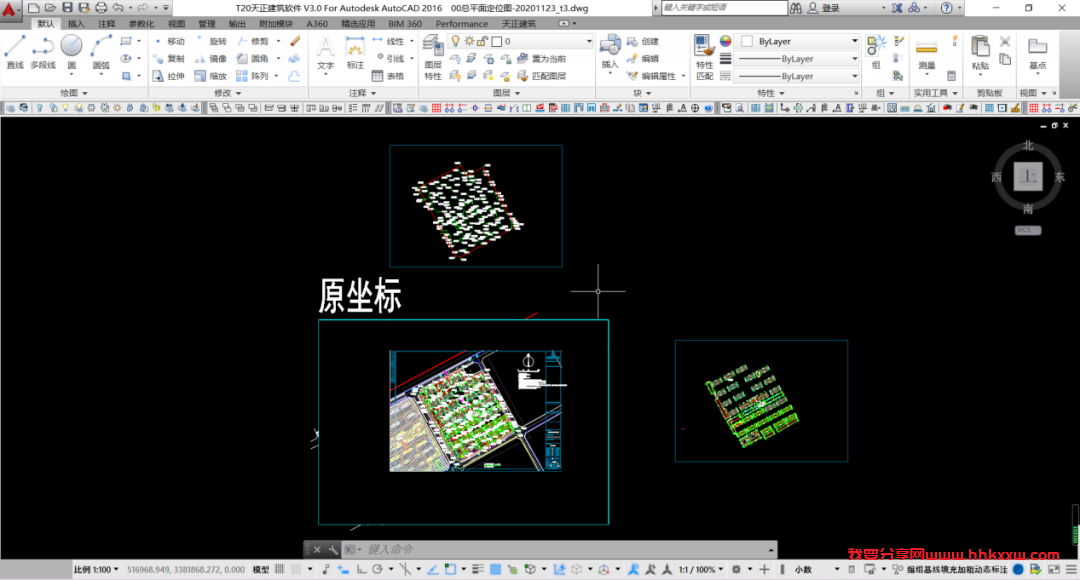Click the Fillet (圆角) command
The height and width of the screenshot is (580, 1080).
(253, 59)
